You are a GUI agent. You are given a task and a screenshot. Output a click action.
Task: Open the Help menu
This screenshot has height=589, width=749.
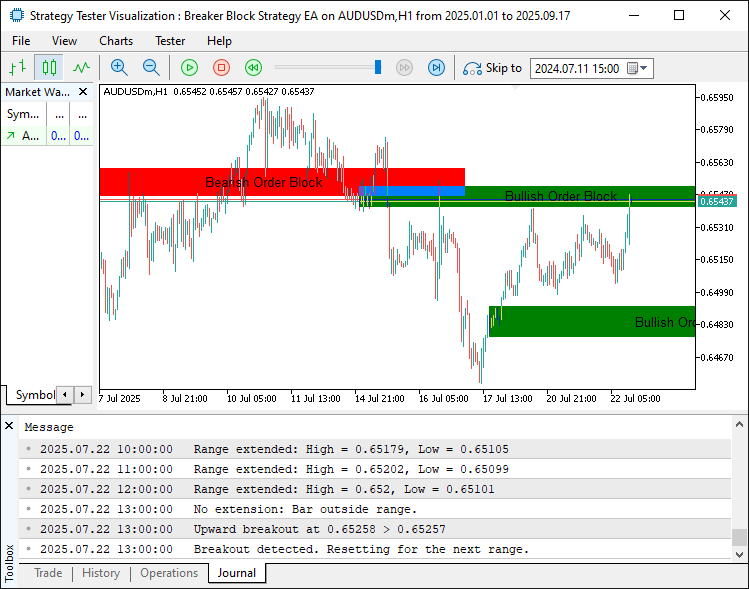click(x=219, y=41)
